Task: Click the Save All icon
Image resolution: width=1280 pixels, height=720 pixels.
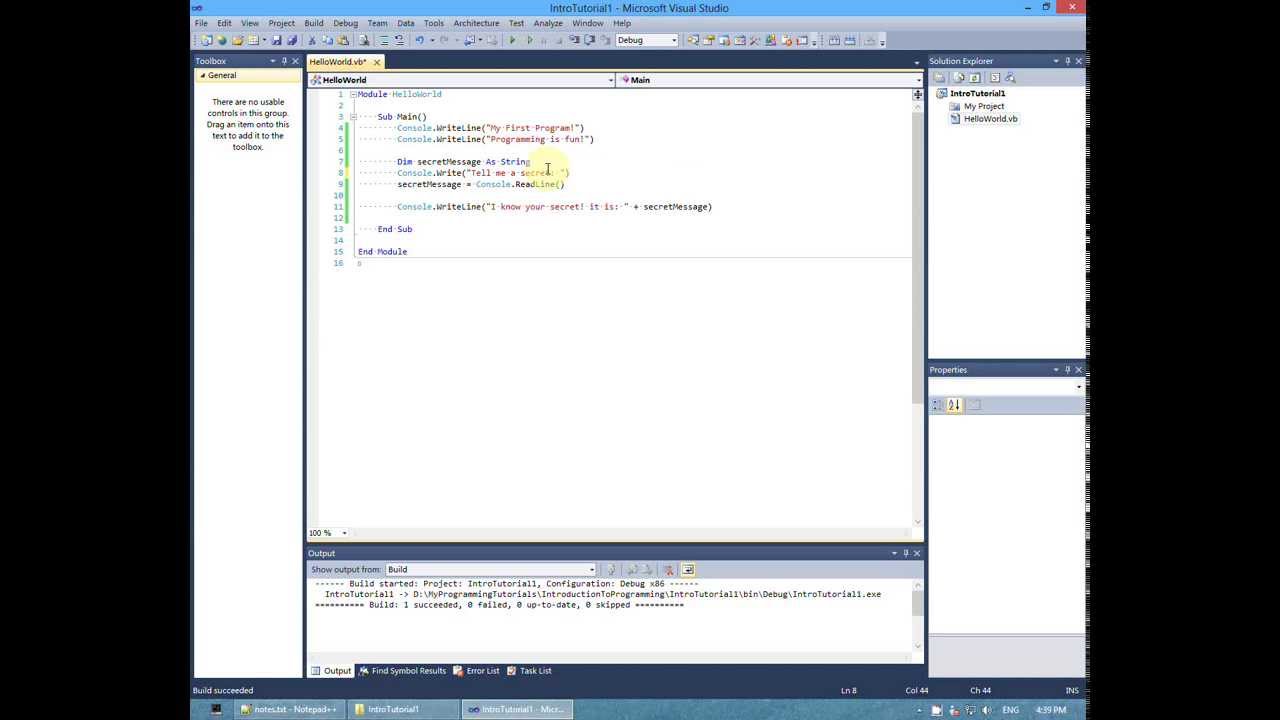Action: click(292, 40)
